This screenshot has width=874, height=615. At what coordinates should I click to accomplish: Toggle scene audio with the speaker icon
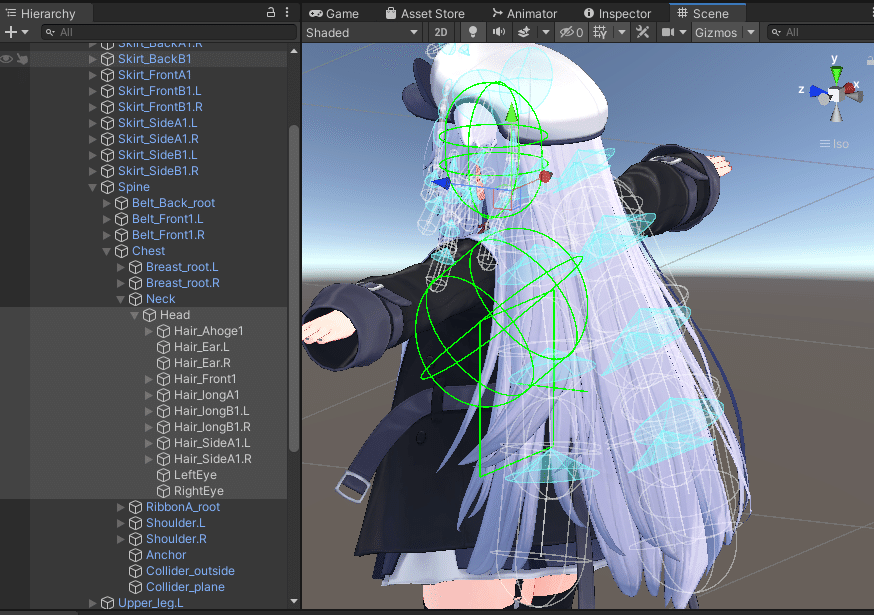tap(497, 32)
